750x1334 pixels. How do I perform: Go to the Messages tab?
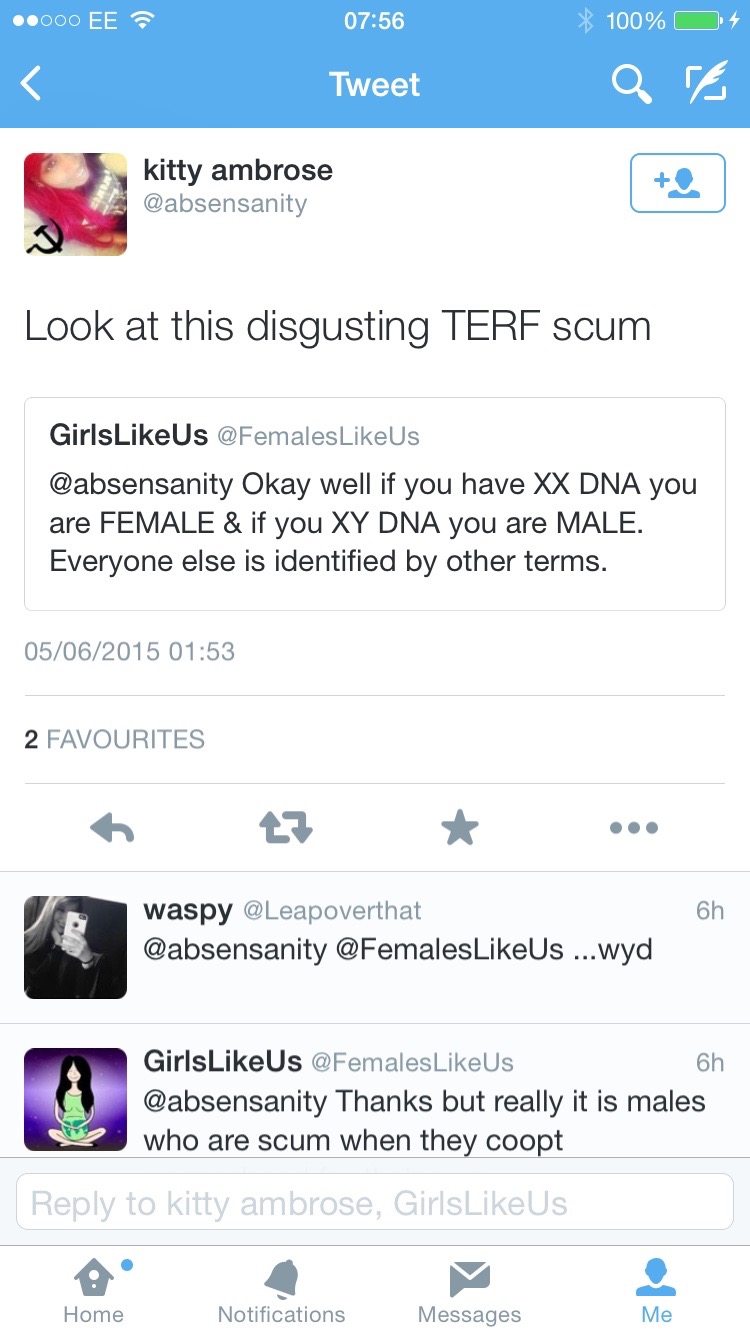(x=469, y=1290)
